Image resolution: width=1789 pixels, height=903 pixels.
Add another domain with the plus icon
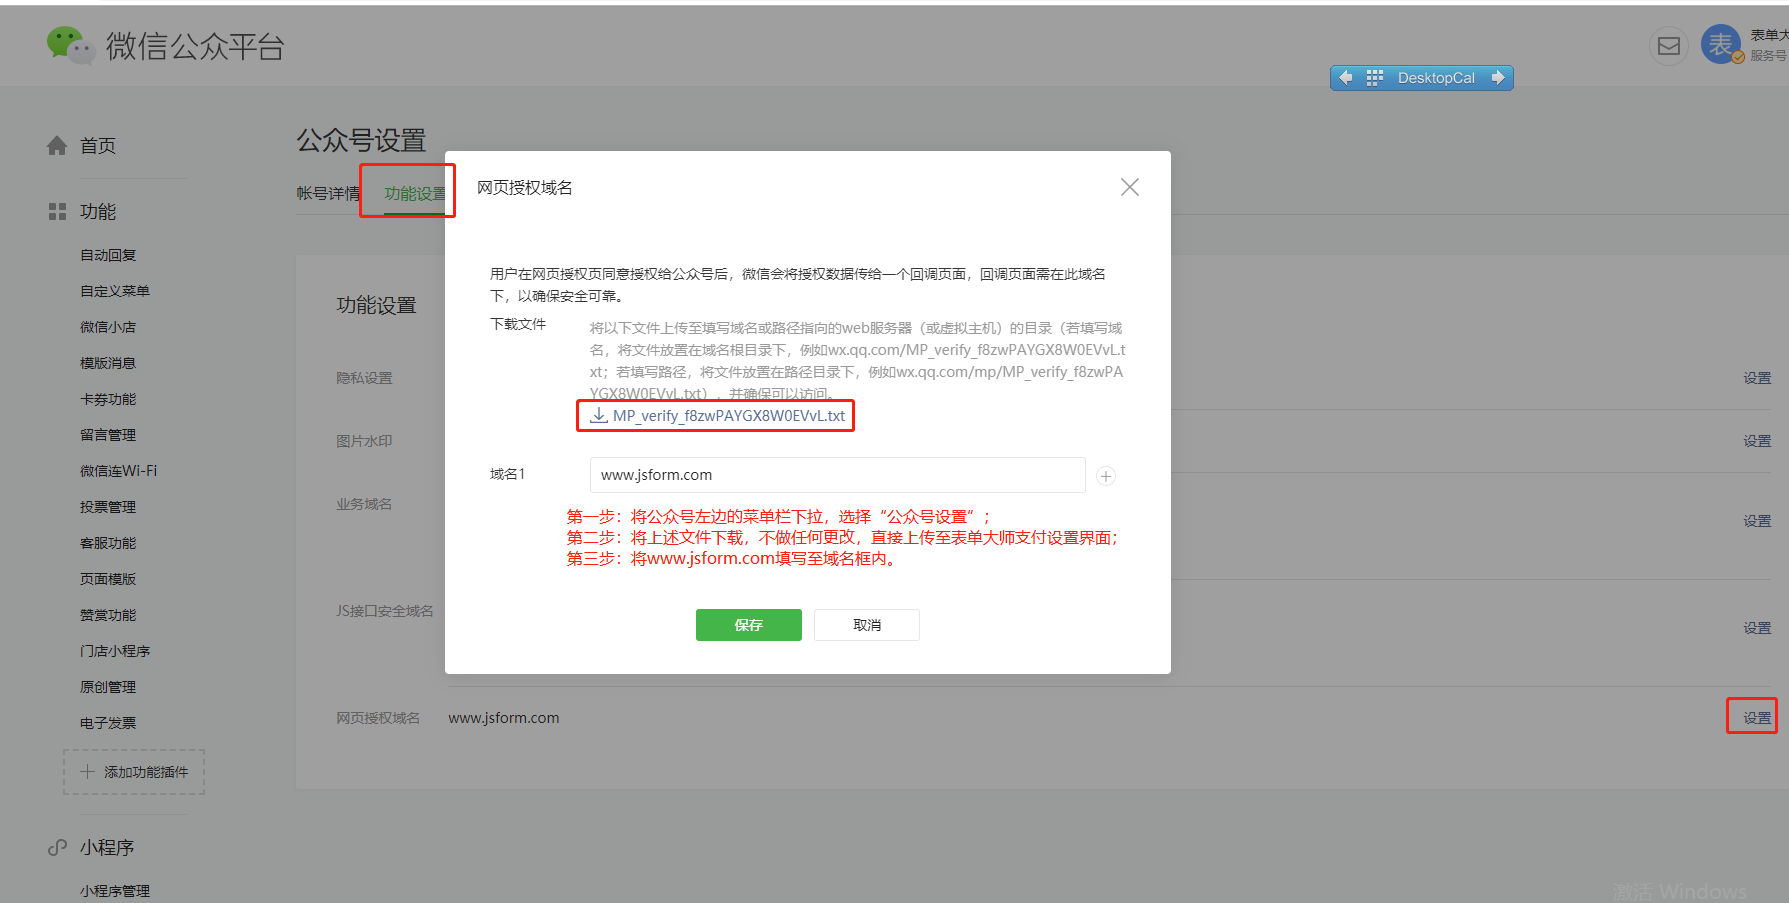pos(1106,476)
